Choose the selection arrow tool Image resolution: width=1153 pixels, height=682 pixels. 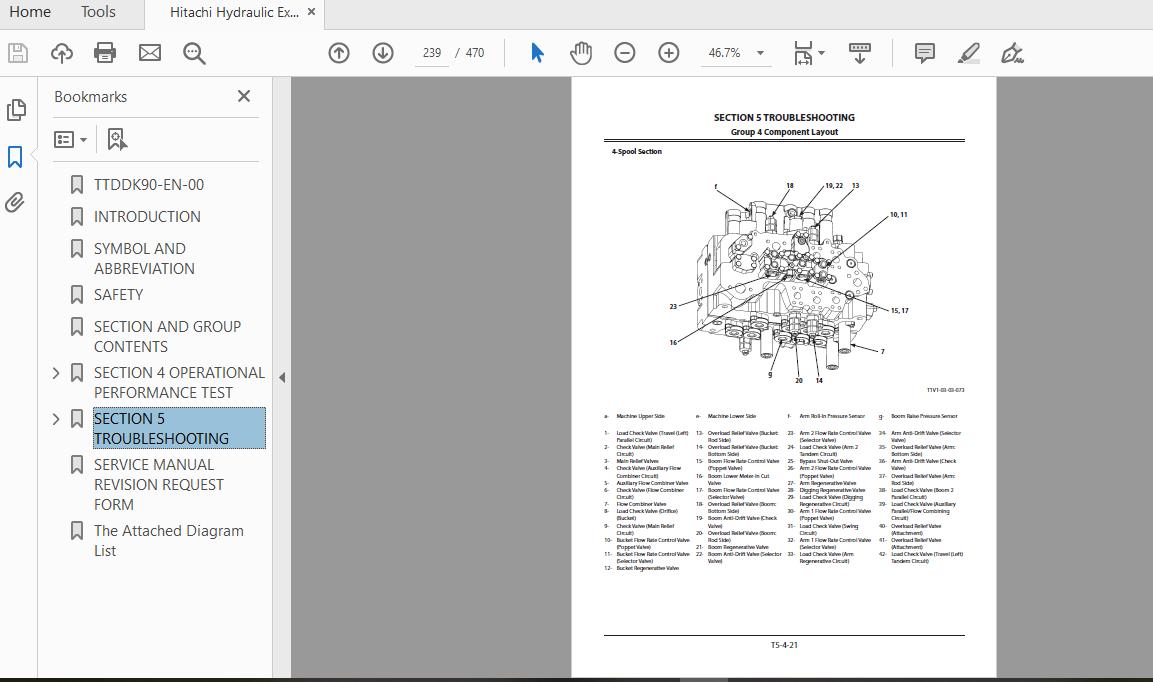click(538, 53)
